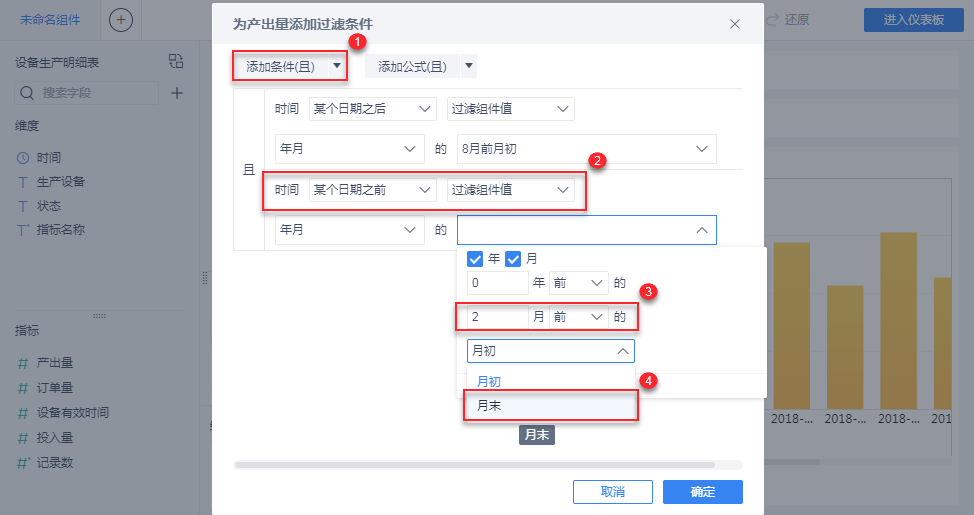Uncheck the 年 checkbox

point(476,259)
